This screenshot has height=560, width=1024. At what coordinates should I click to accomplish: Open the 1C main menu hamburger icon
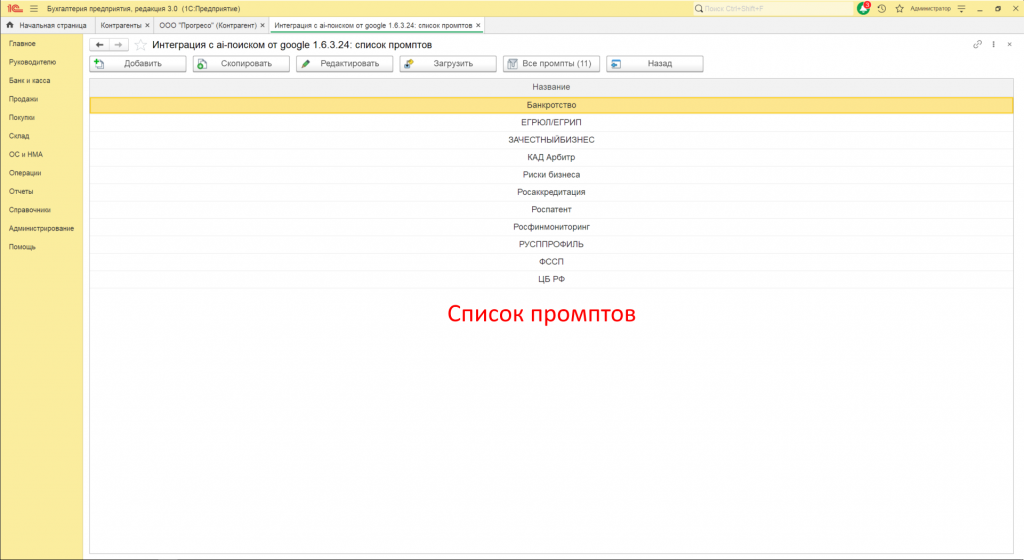tap(34, 8)
